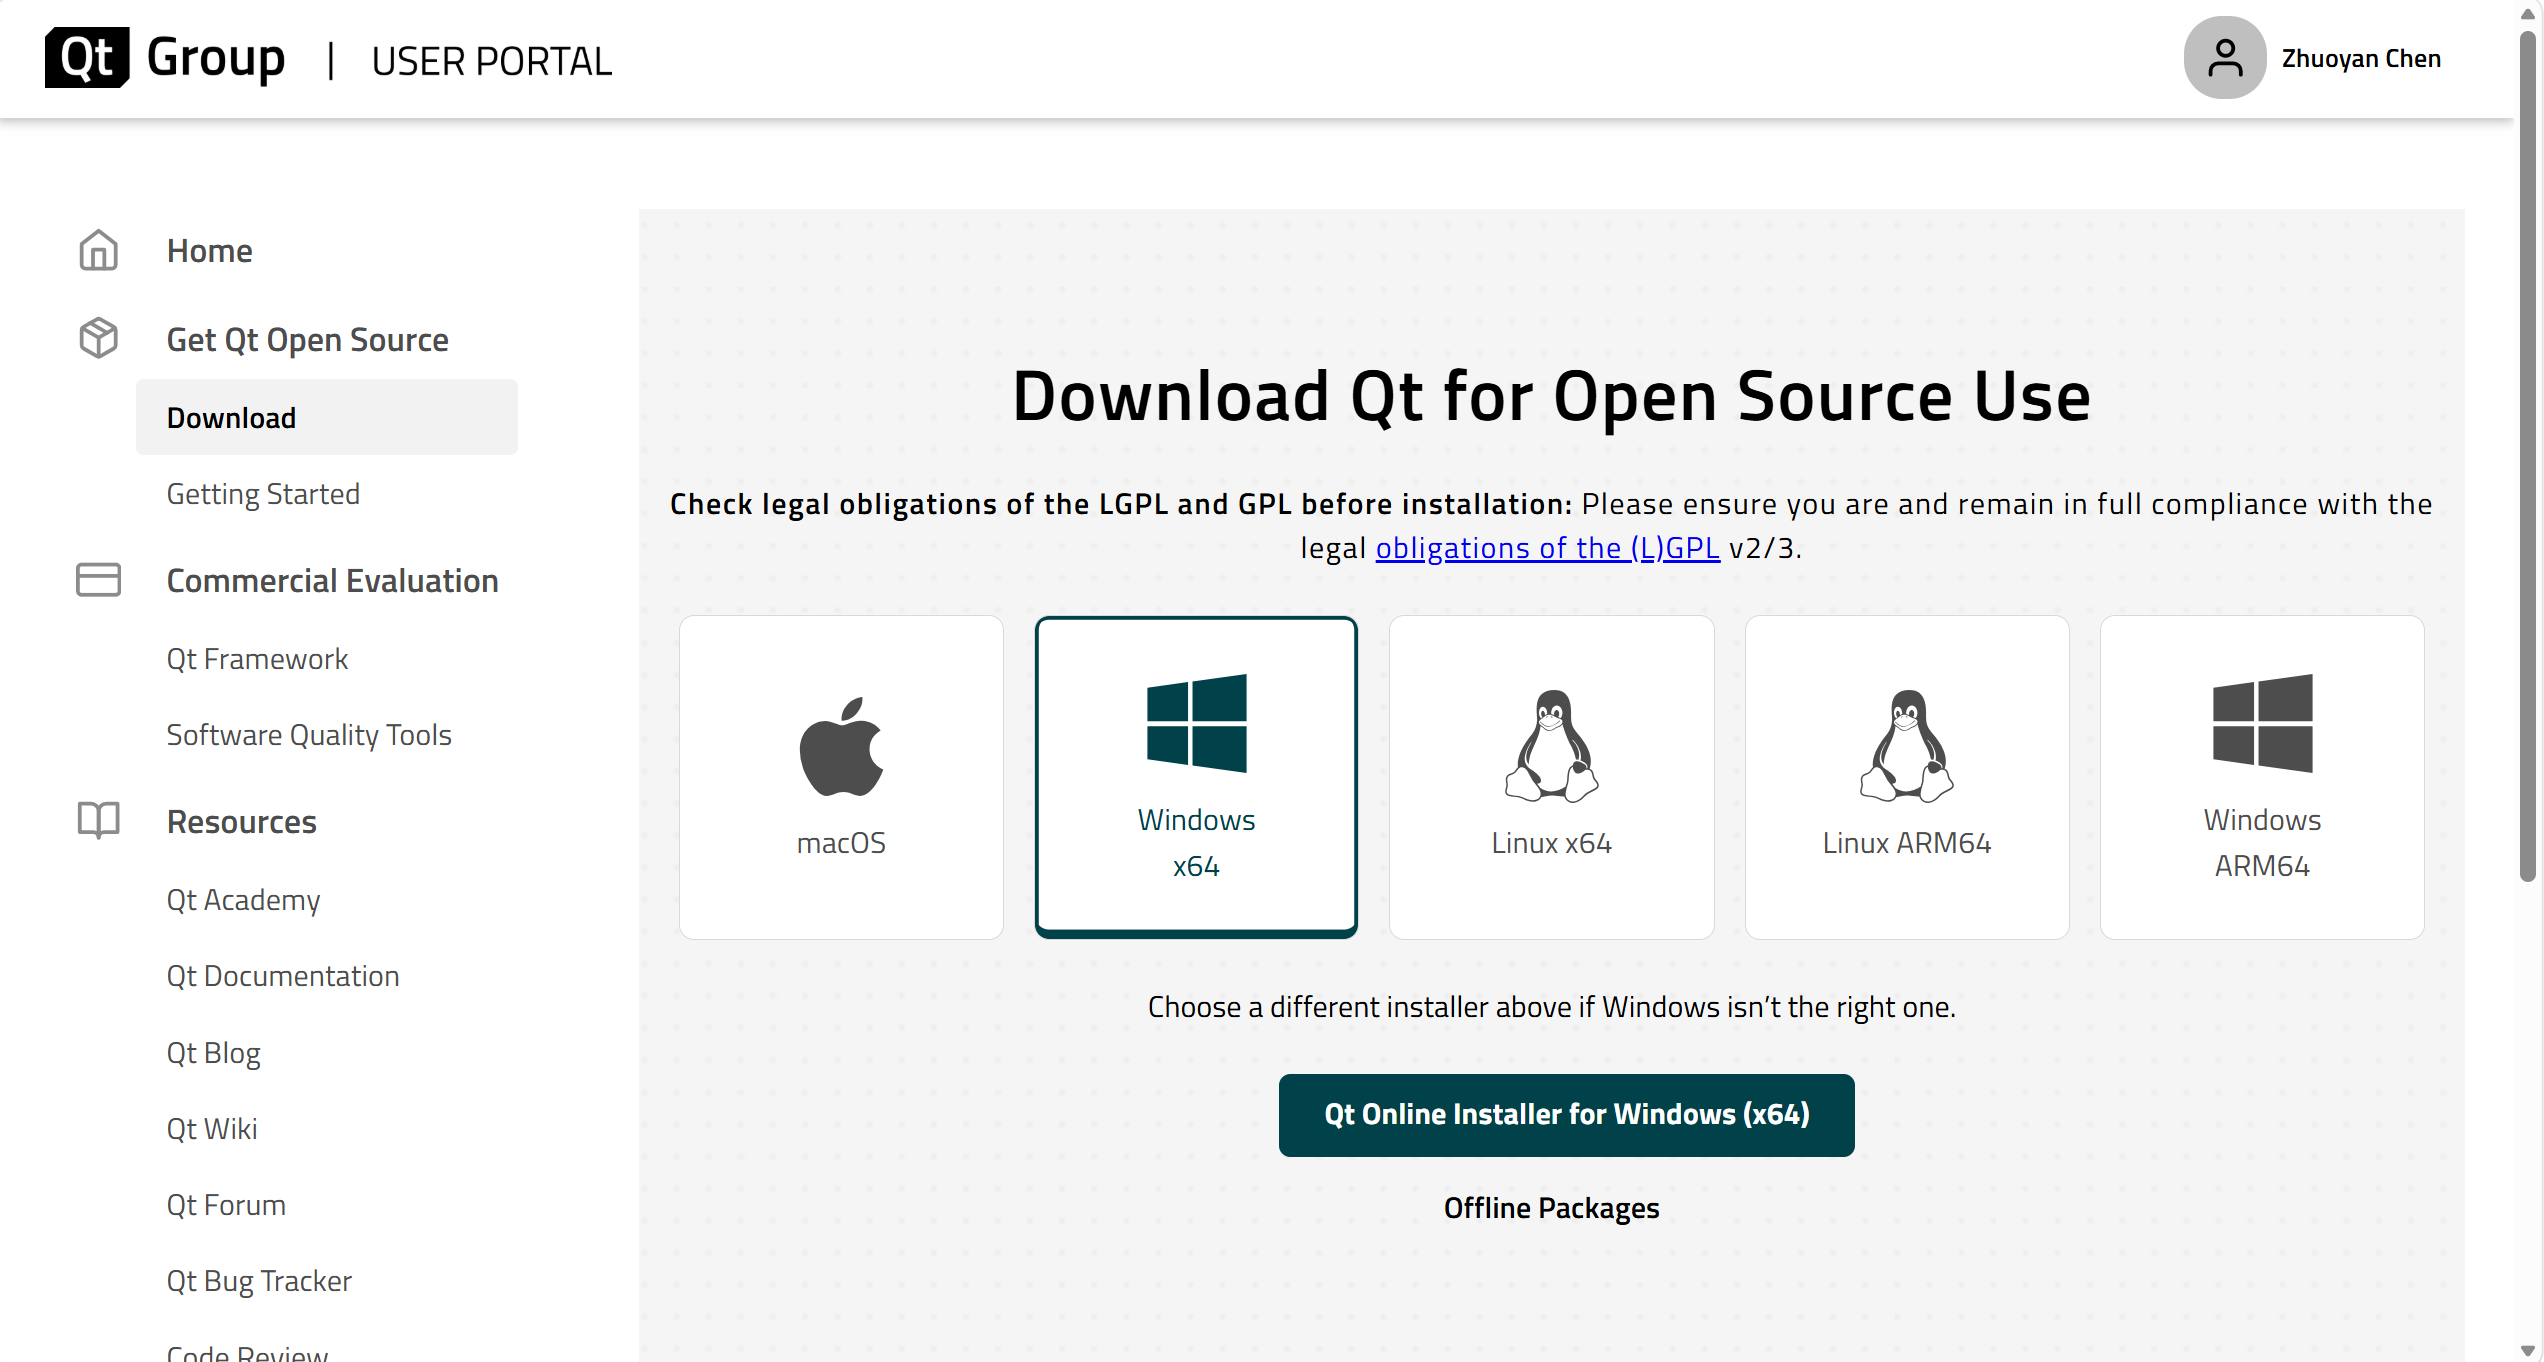Open Qt Framework evaluation link
Screen dimensions: 2544x1362
tap(257, 659)
